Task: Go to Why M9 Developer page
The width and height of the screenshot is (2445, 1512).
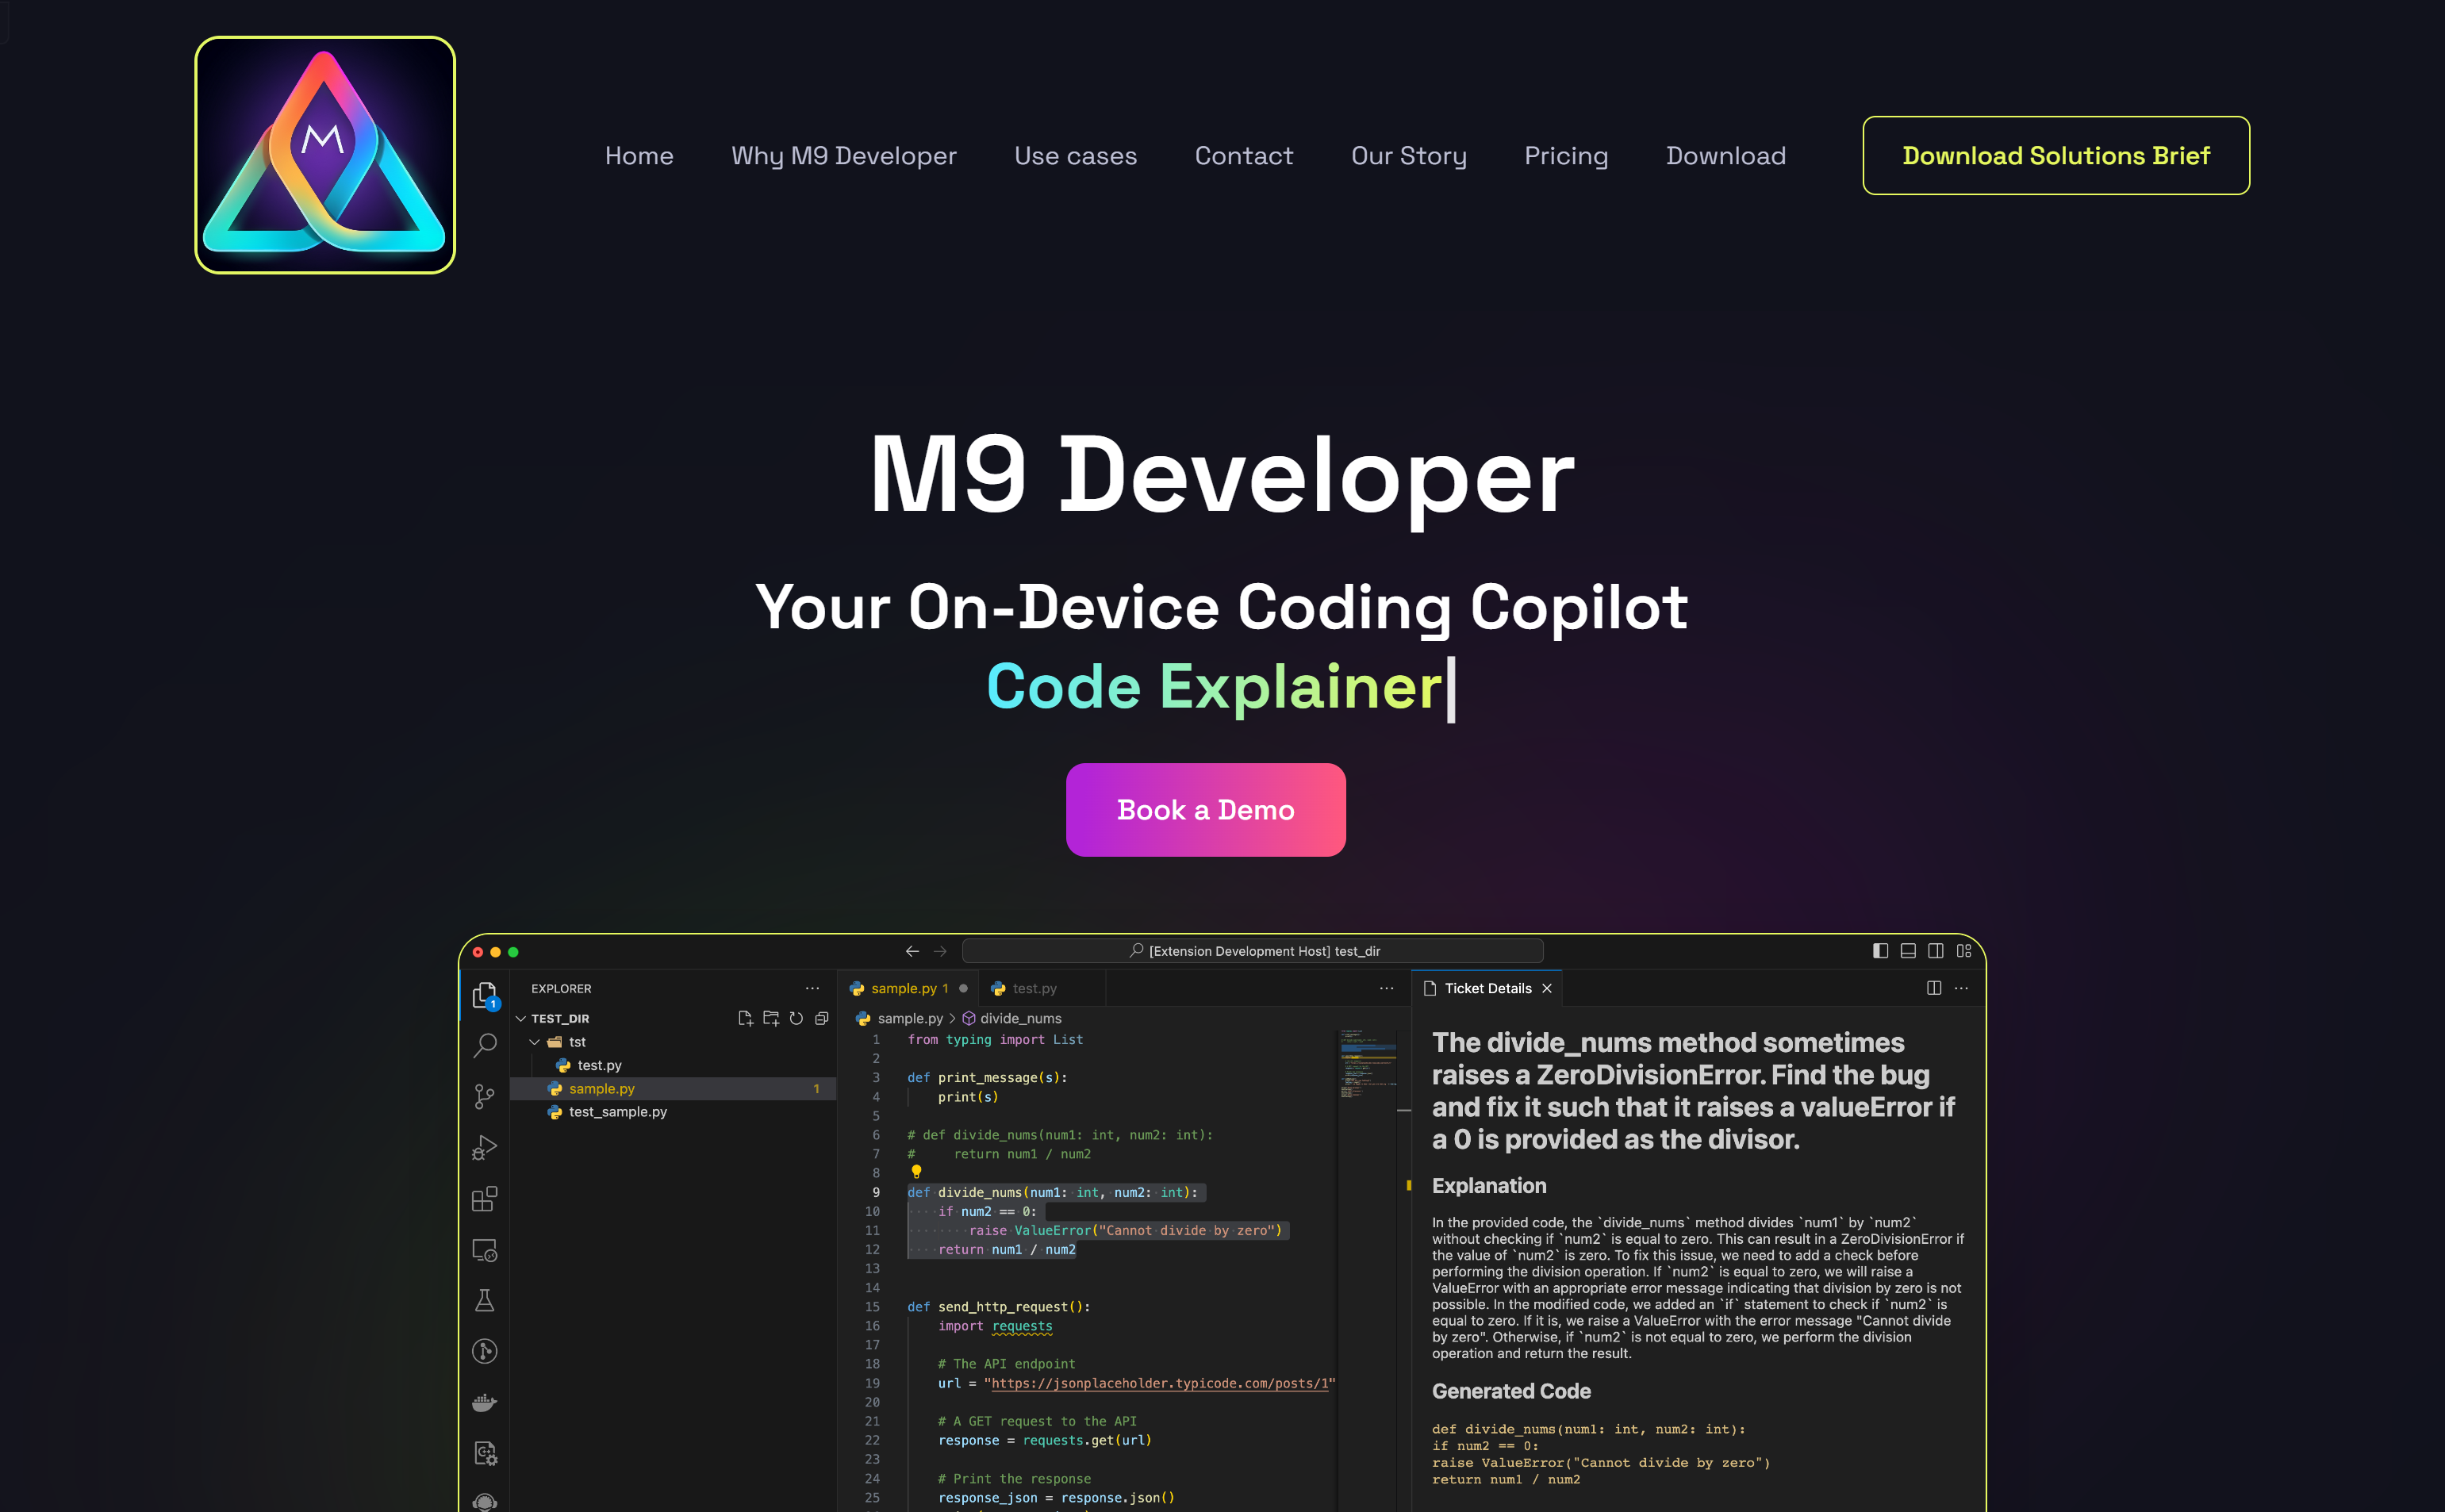Action: click(843, 156)
